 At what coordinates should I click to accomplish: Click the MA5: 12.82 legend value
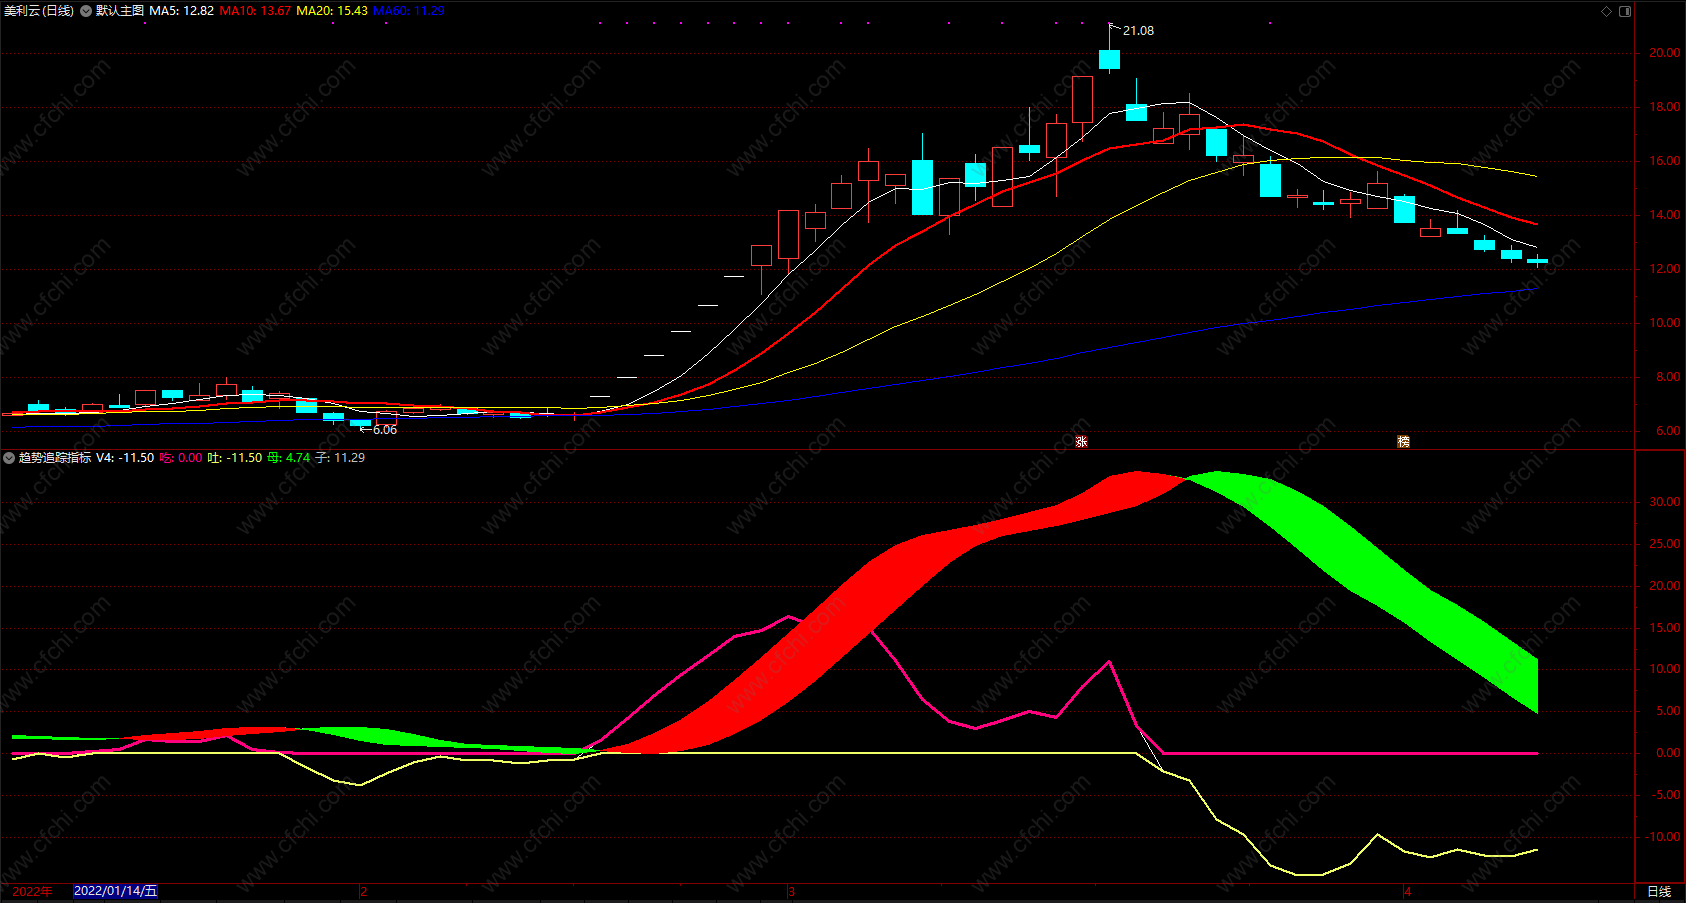coord(182,11)
